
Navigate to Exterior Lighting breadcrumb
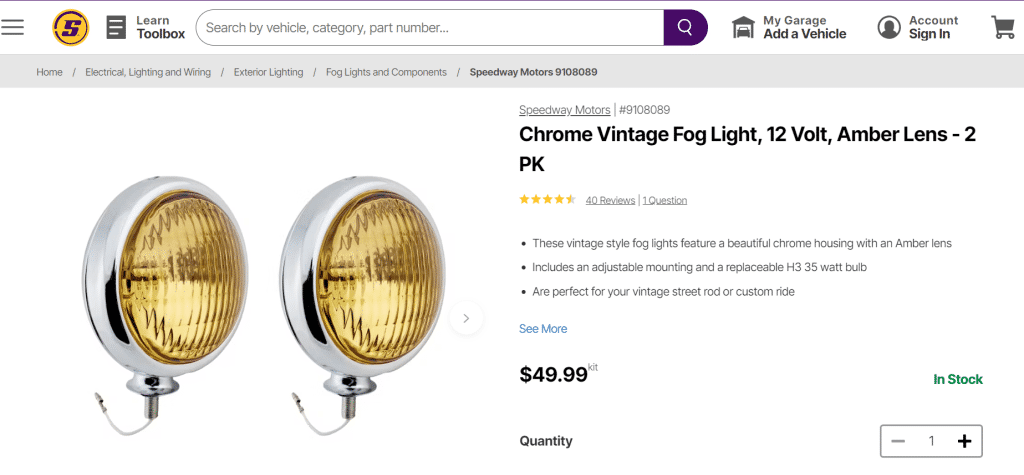(268, 72)
